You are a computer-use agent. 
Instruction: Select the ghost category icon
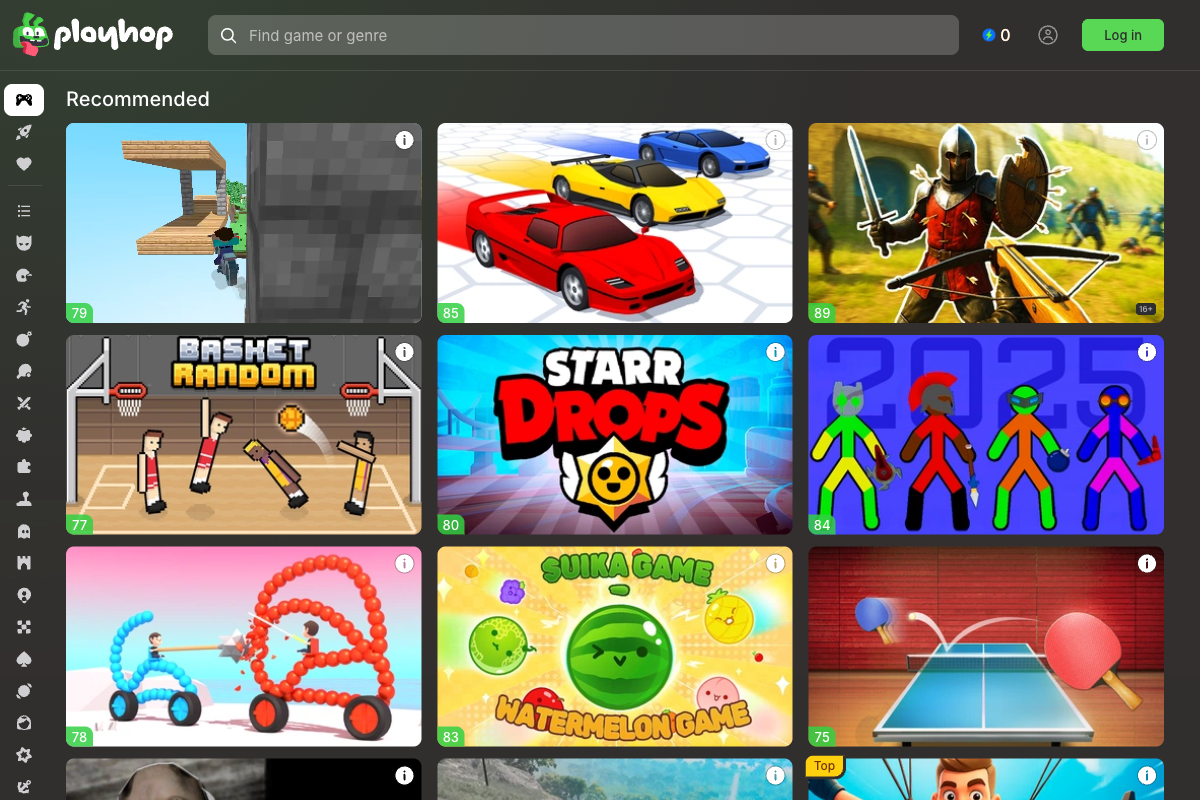(24, 531)
